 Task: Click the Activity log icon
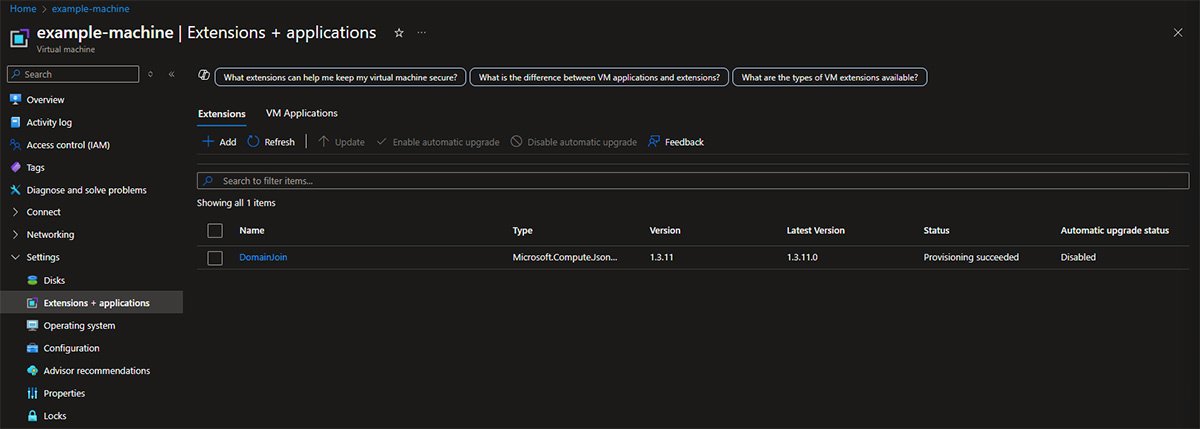point(15,122)
